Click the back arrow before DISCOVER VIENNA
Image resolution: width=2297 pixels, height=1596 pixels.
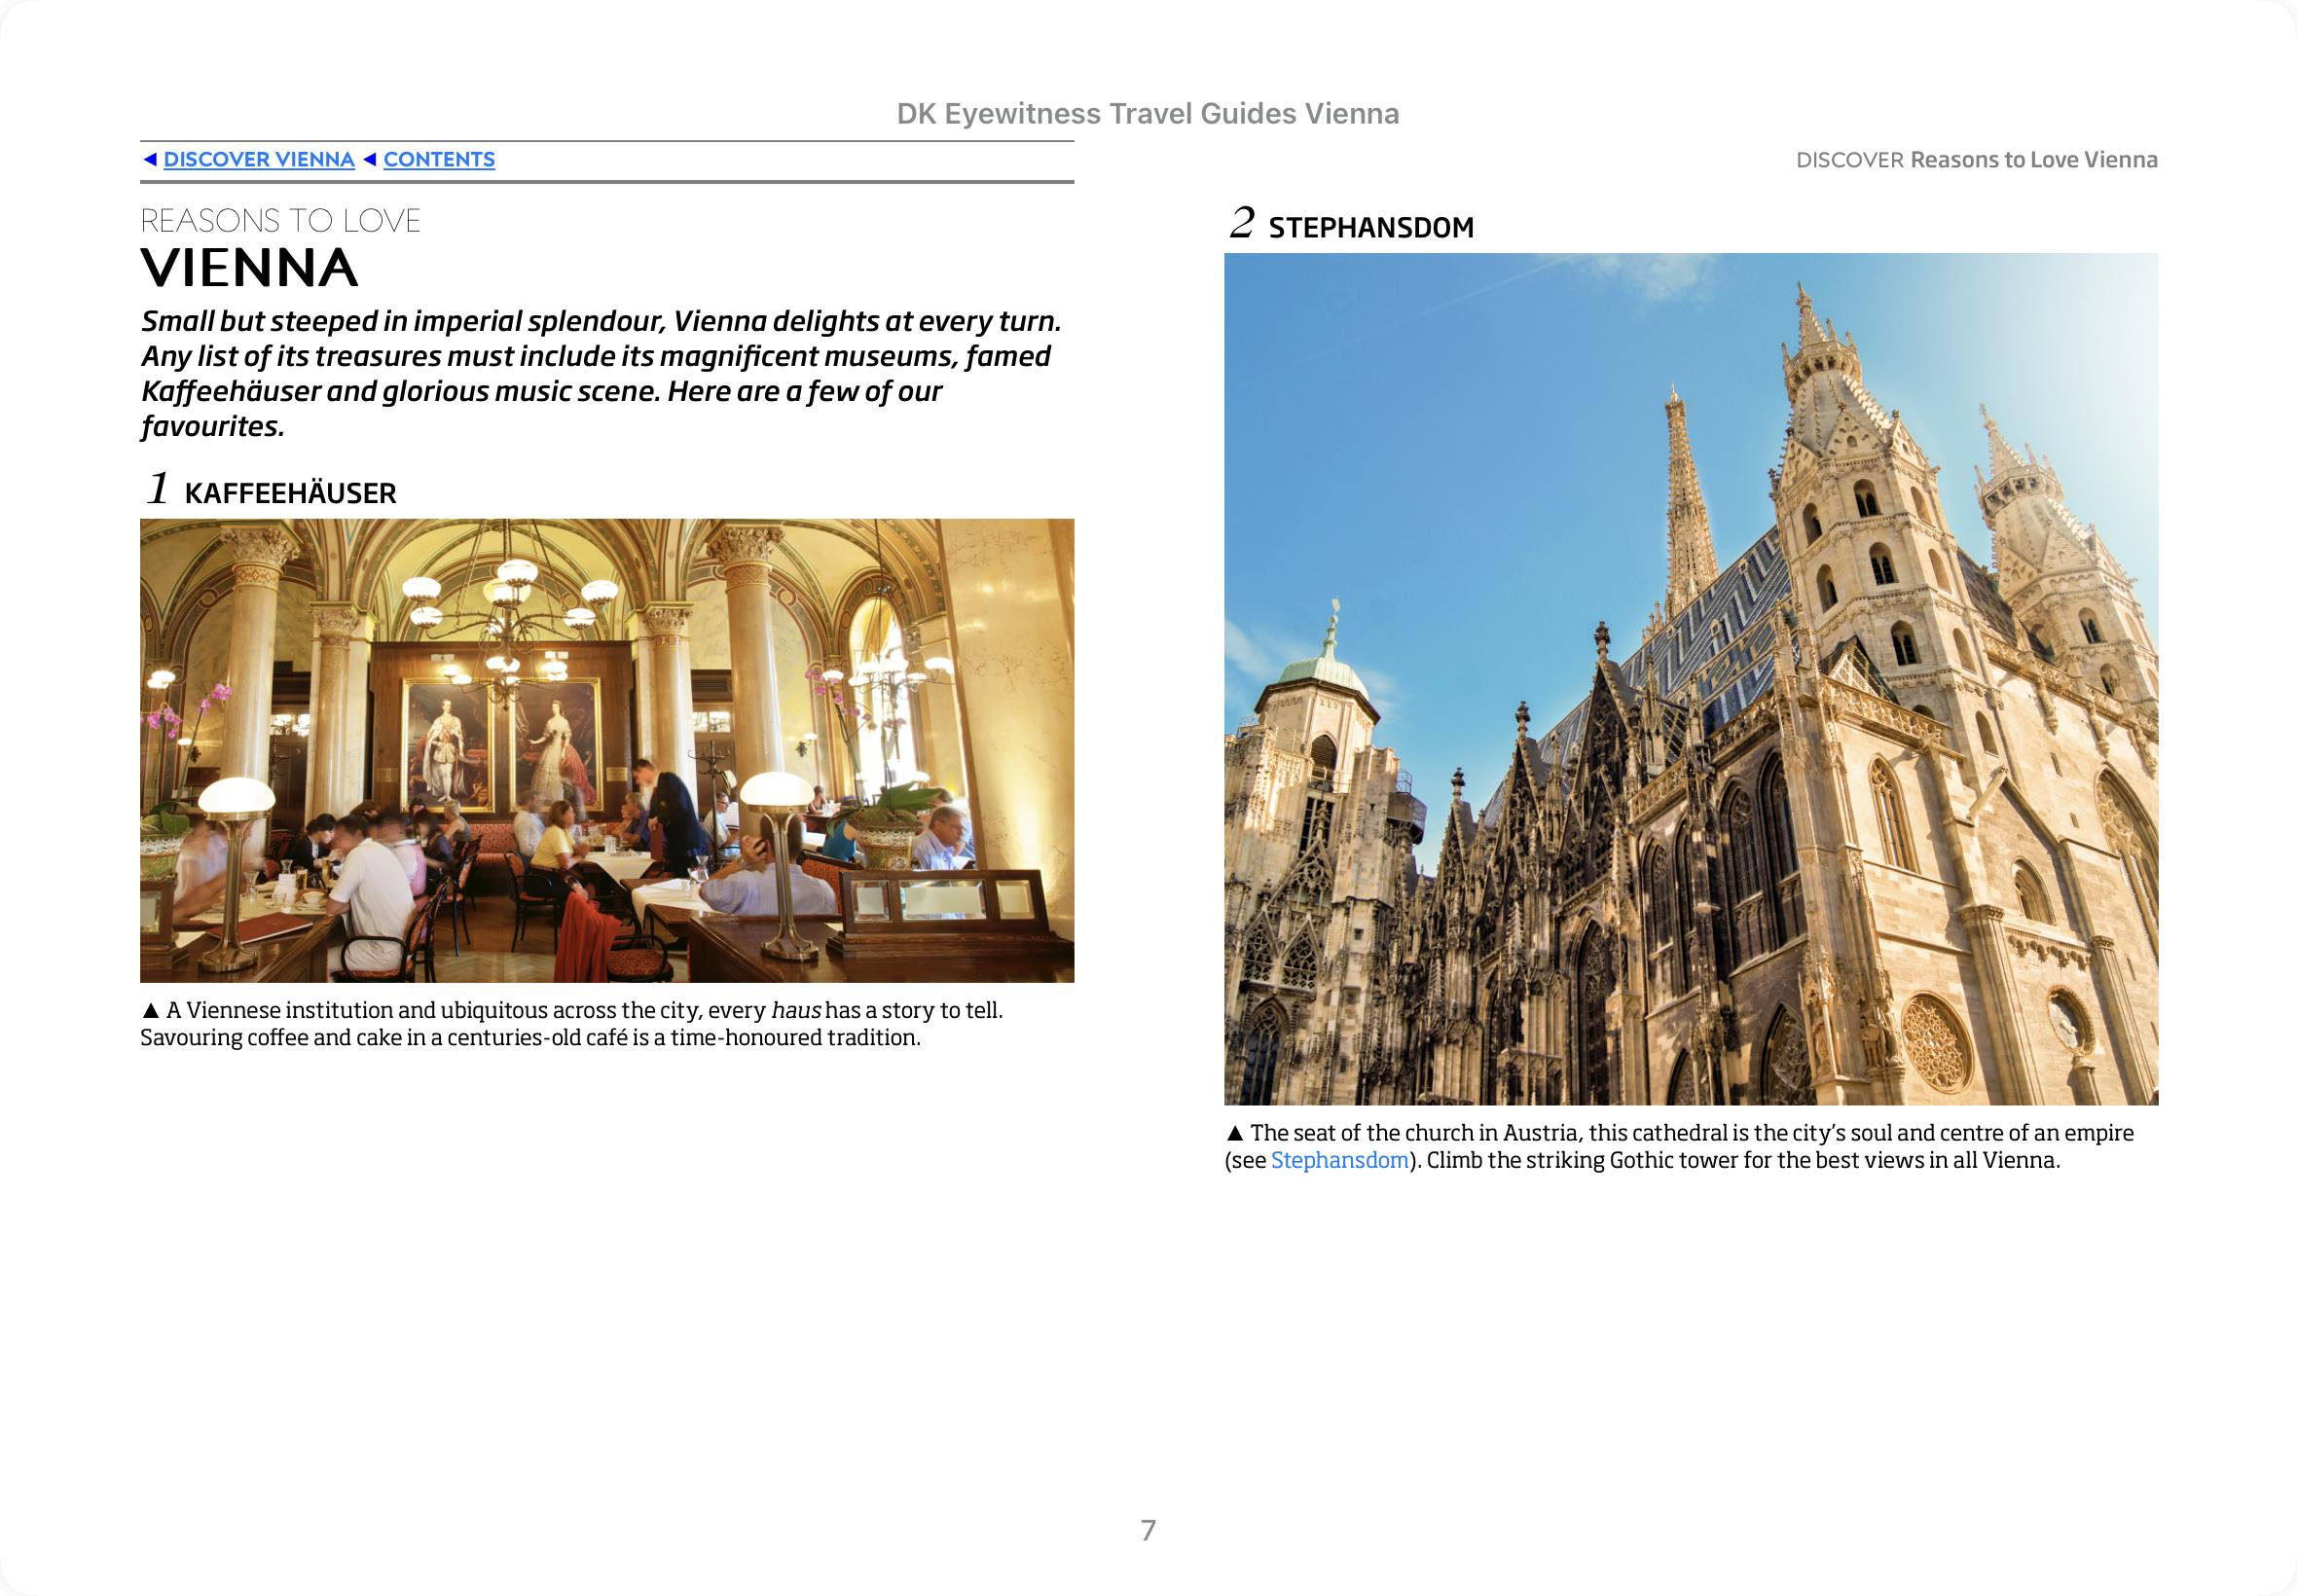coord(150,160)
